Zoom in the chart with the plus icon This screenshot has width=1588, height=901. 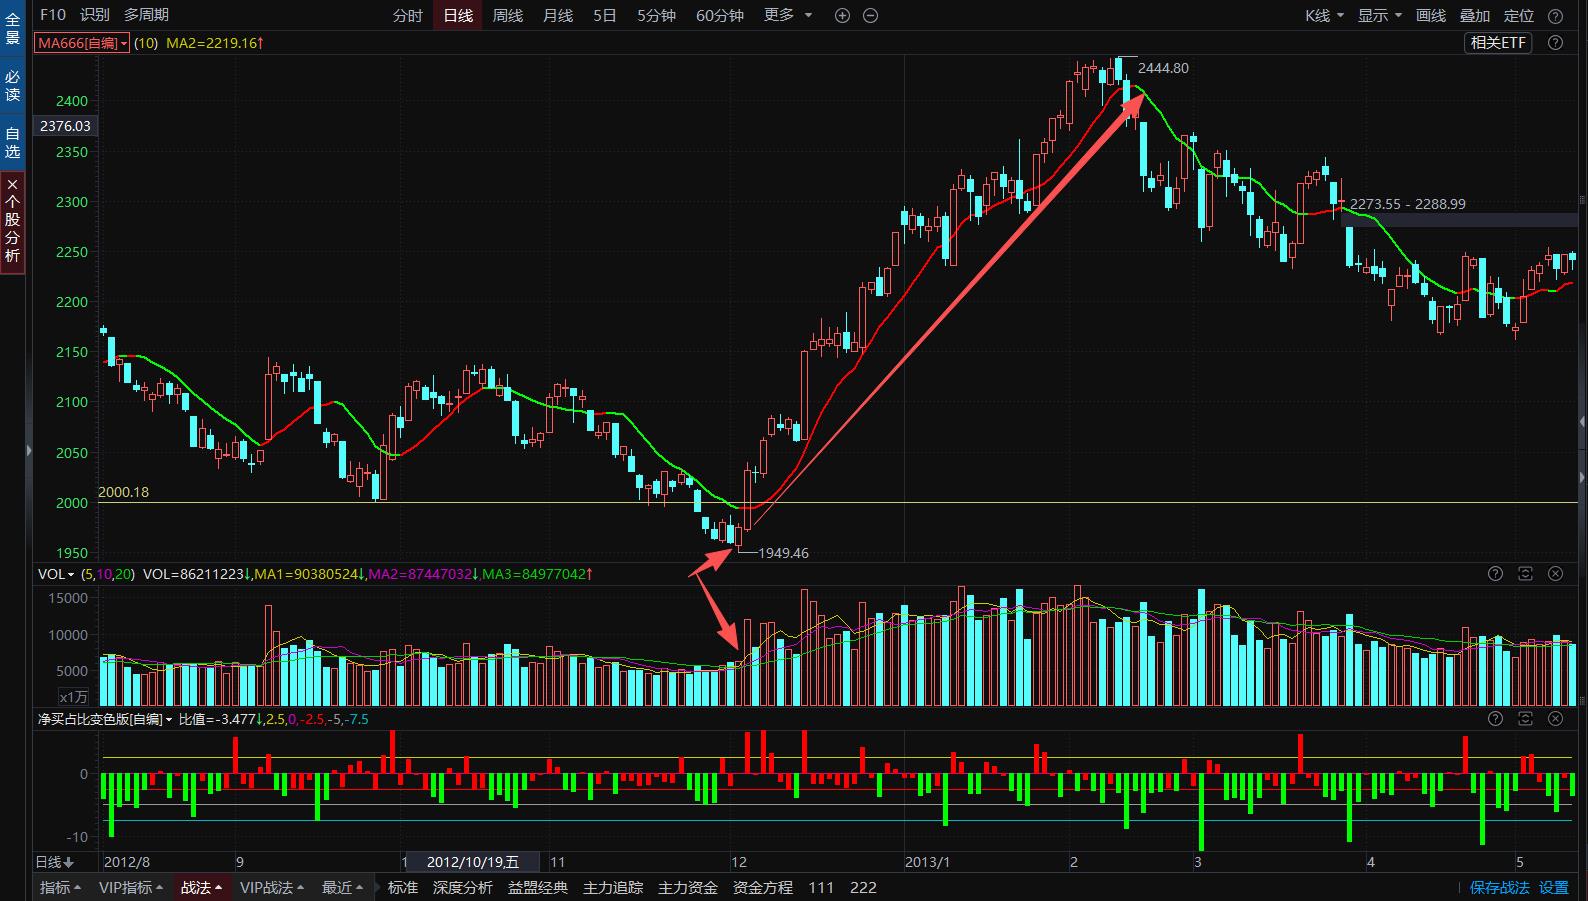pyautogui.click(x=842, y=16)
